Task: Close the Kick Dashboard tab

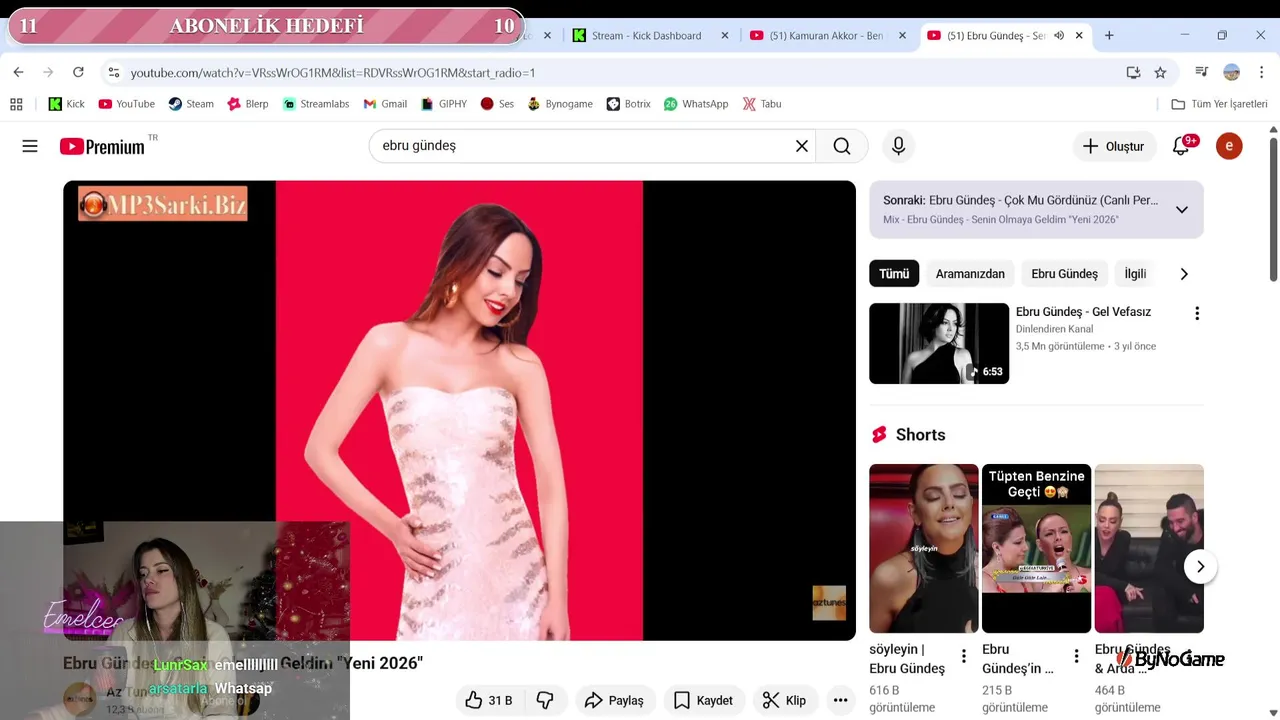Action: pos(725,35)
